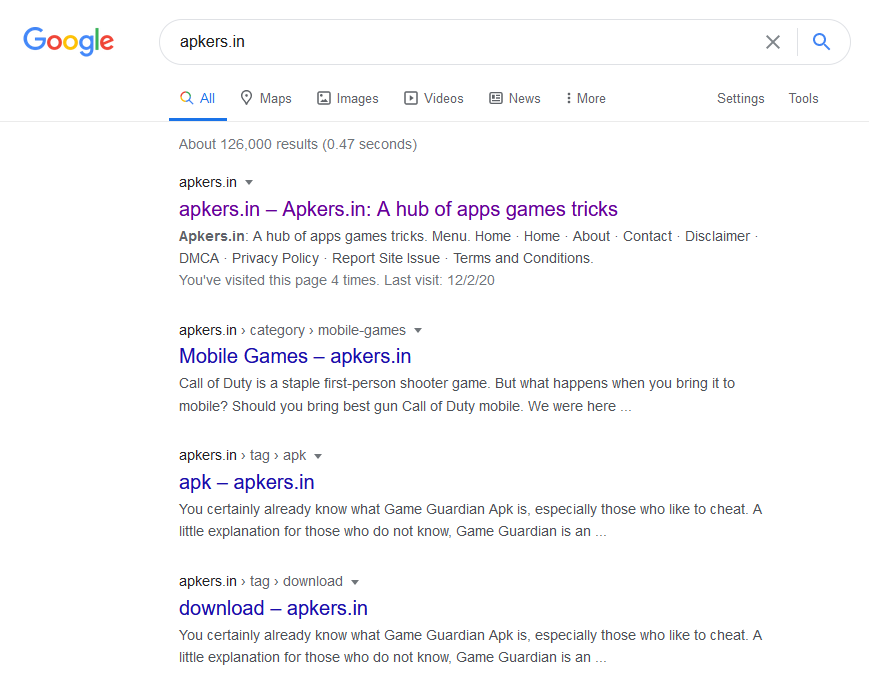Image resolution: width=869 pixels, height=693 pixels.
Task: Switch to the Images tab
Action: click(347, 99)
